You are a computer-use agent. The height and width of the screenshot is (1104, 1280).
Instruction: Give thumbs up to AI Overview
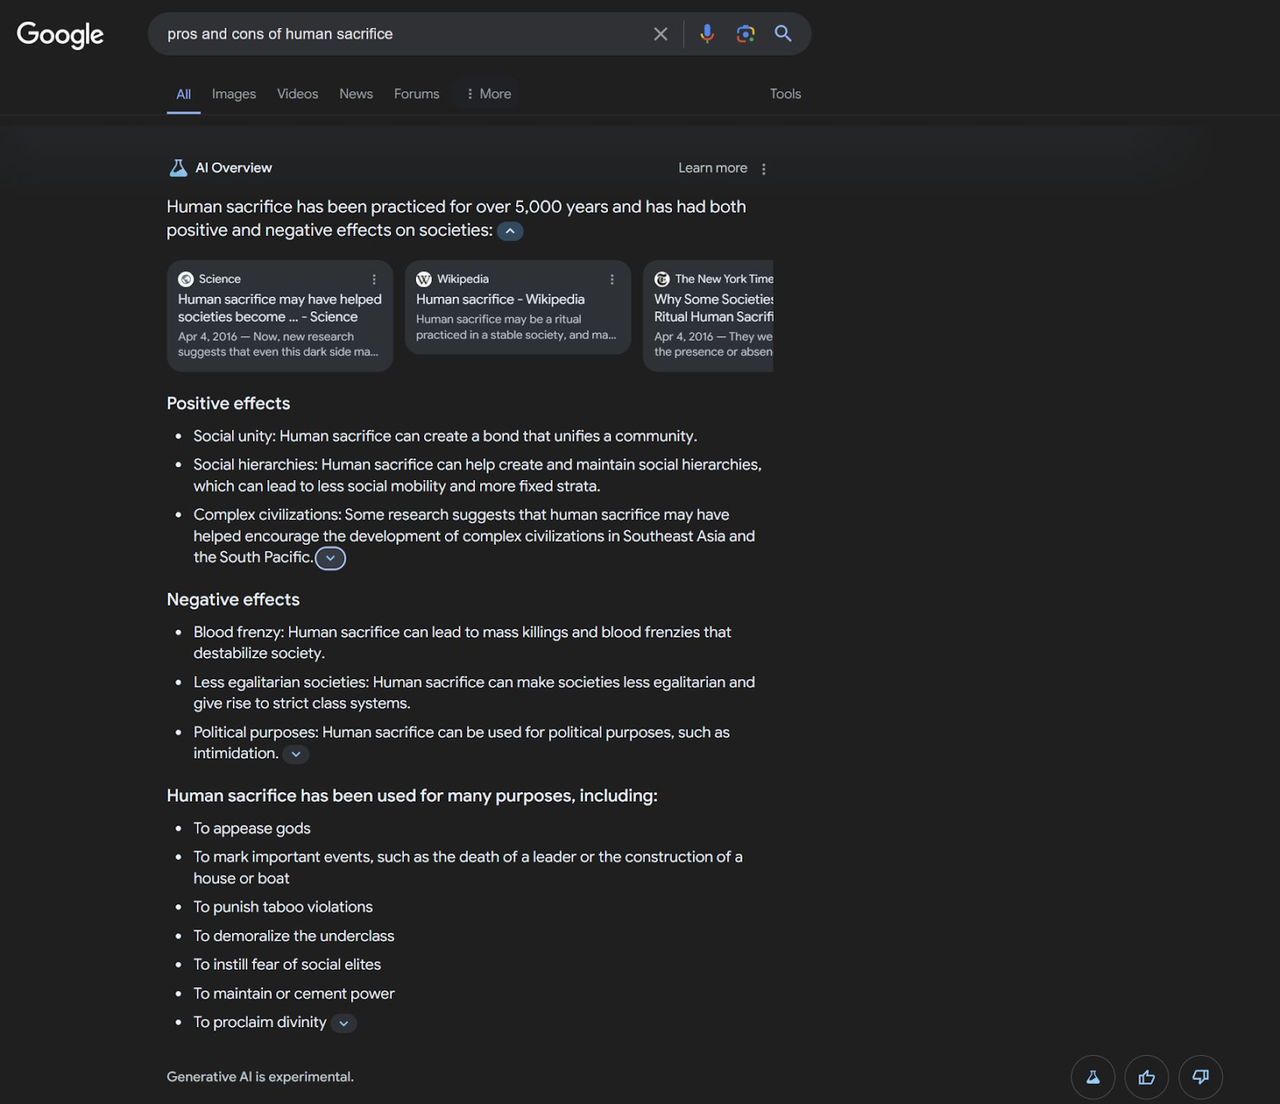coord(1147,1077)
